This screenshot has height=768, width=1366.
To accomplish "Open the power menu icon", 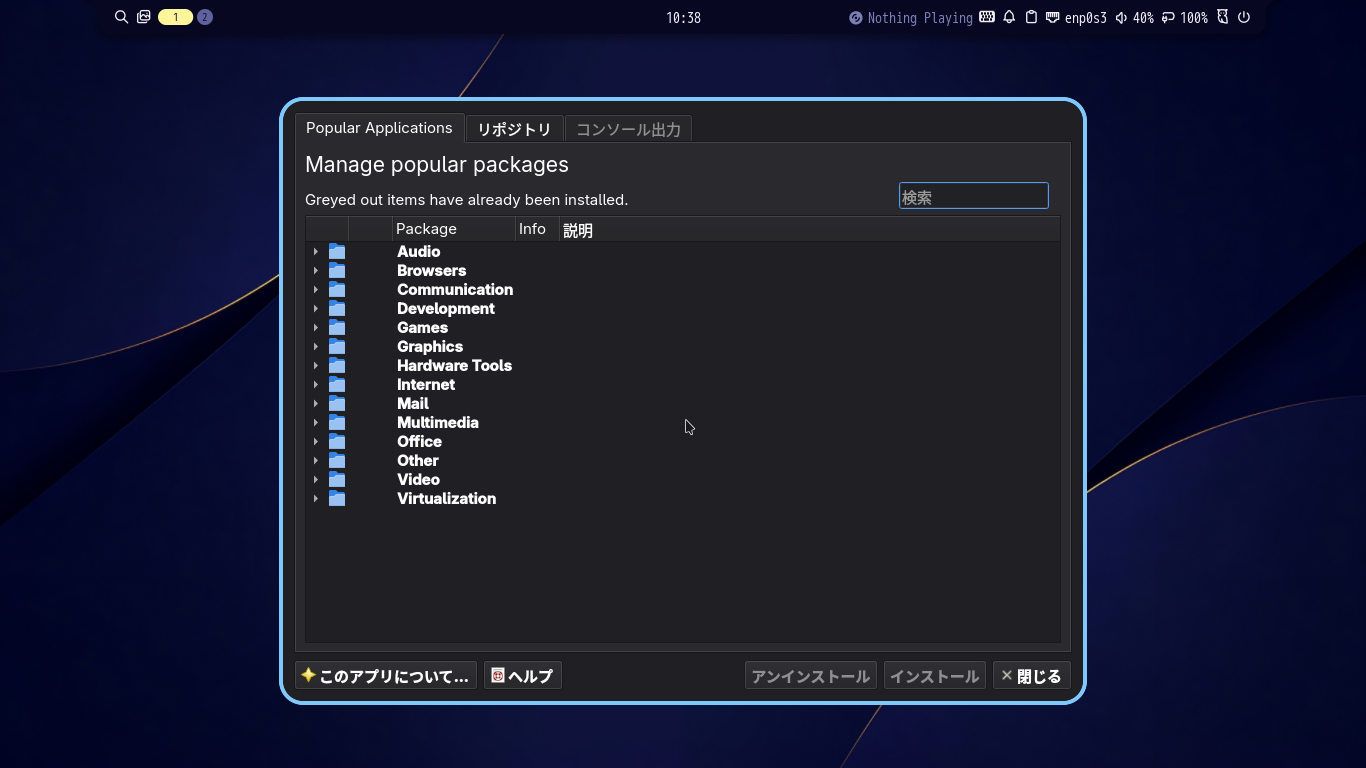I will (x=1244, y=17).
